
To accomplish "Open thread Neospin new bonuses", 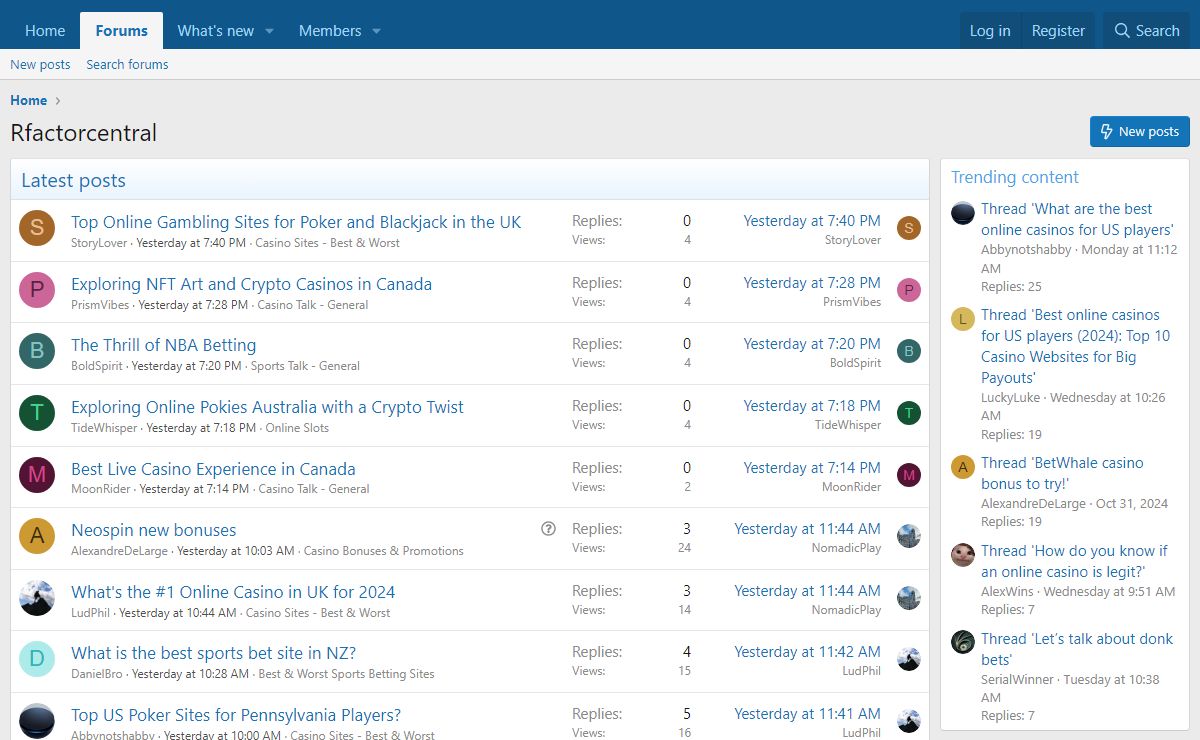I will (153, 530).
